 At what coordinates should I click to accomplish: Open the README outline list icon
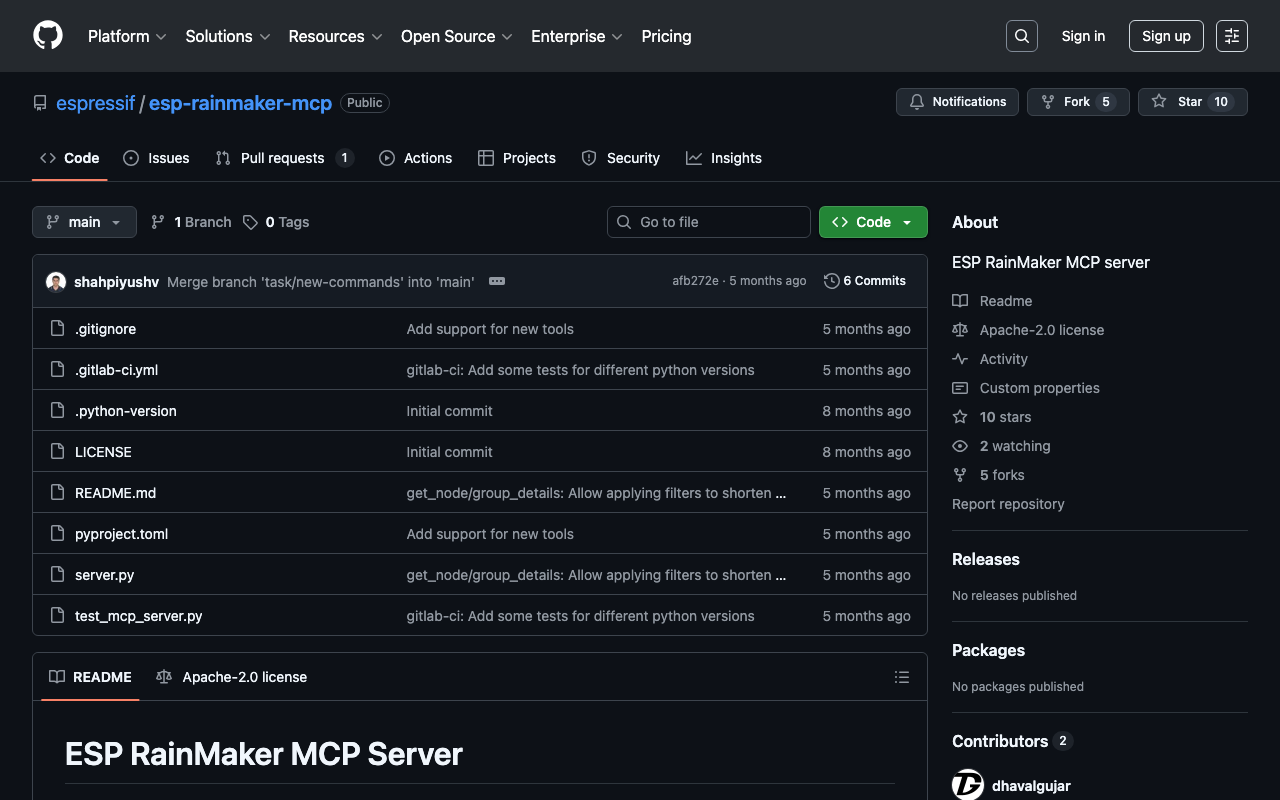click(x=901, y=677)
